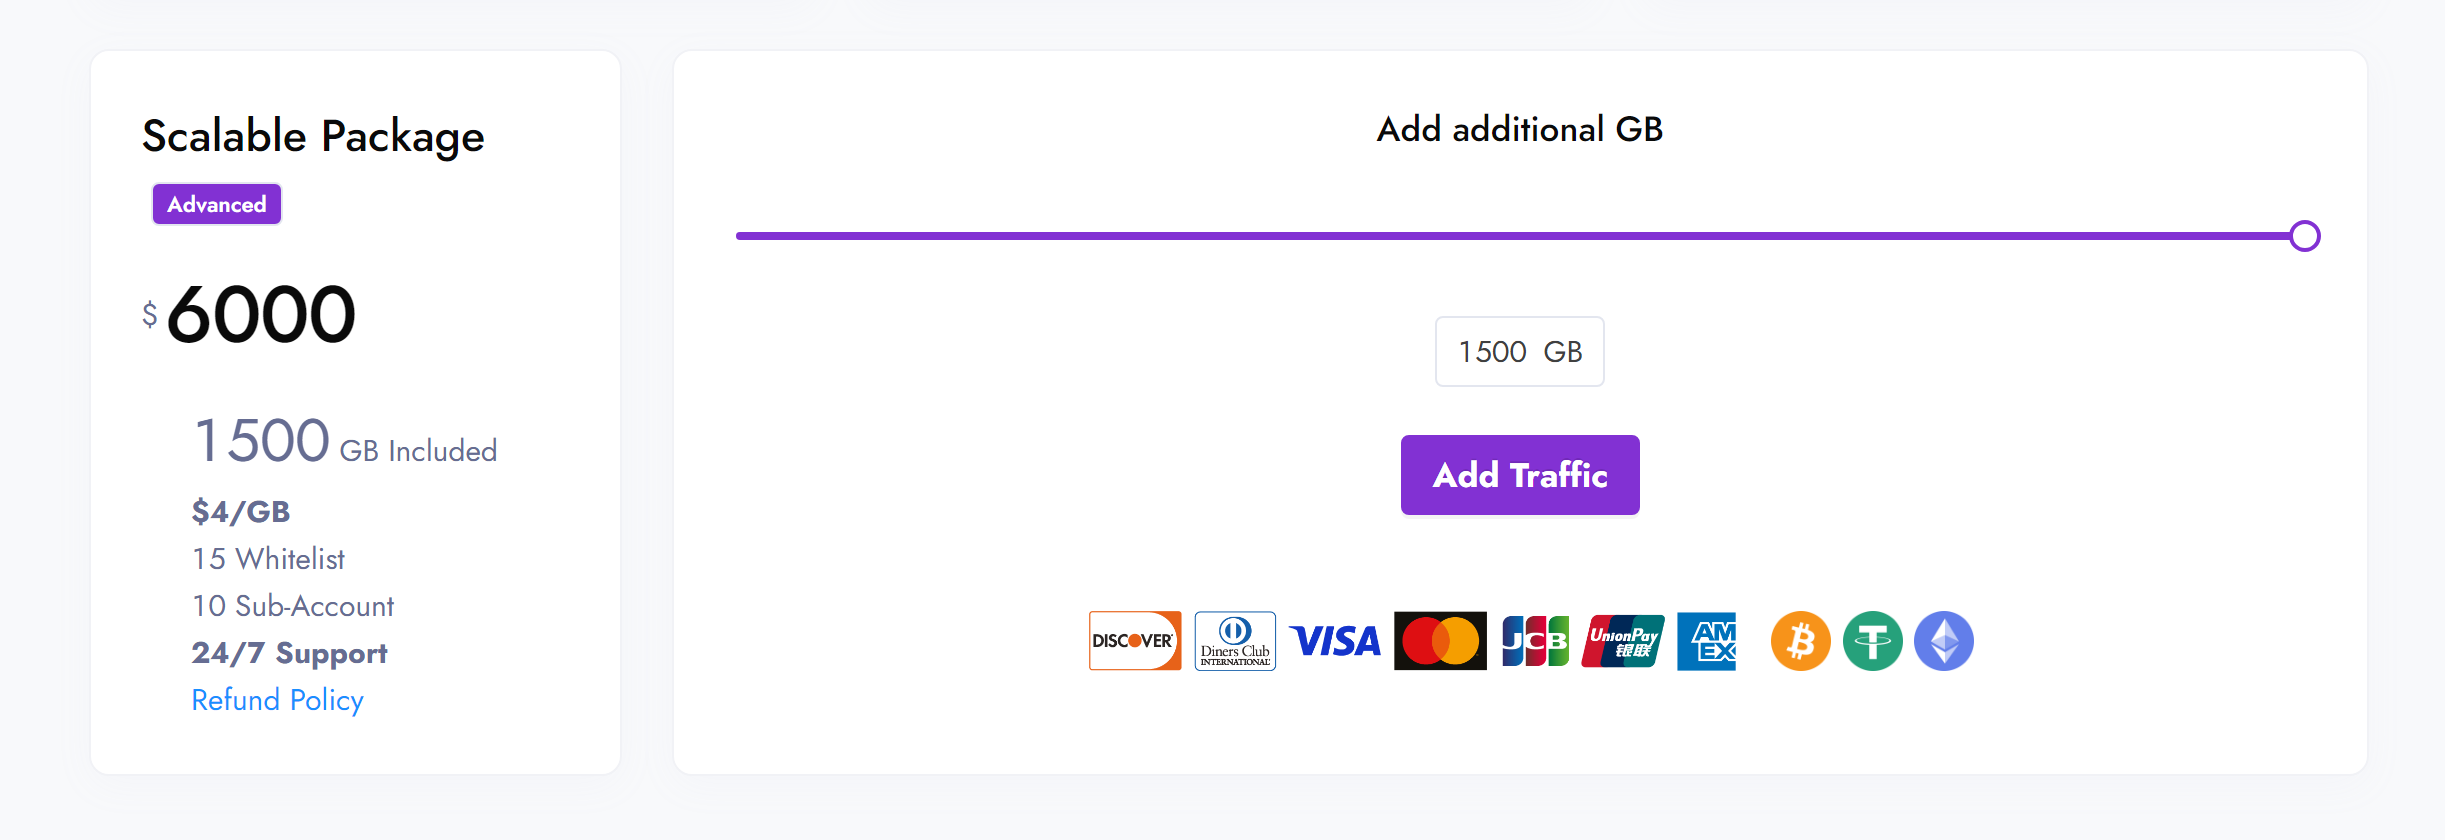Click the Diners Club International icon

(x=1235, y=641)
